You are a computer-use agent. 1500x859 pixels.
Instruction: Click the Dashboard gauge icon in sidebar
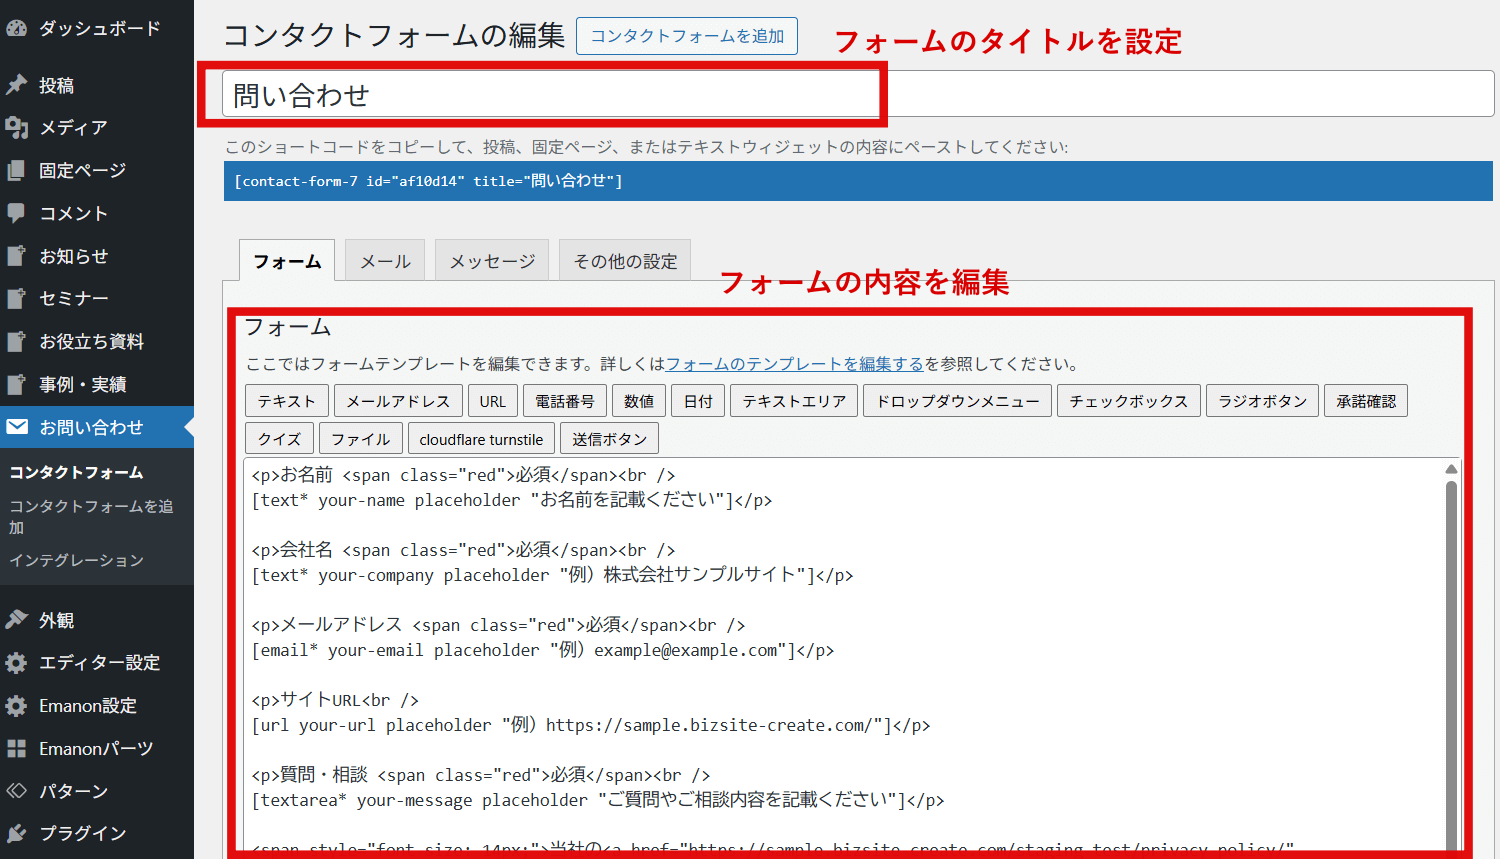pos(17,28)
